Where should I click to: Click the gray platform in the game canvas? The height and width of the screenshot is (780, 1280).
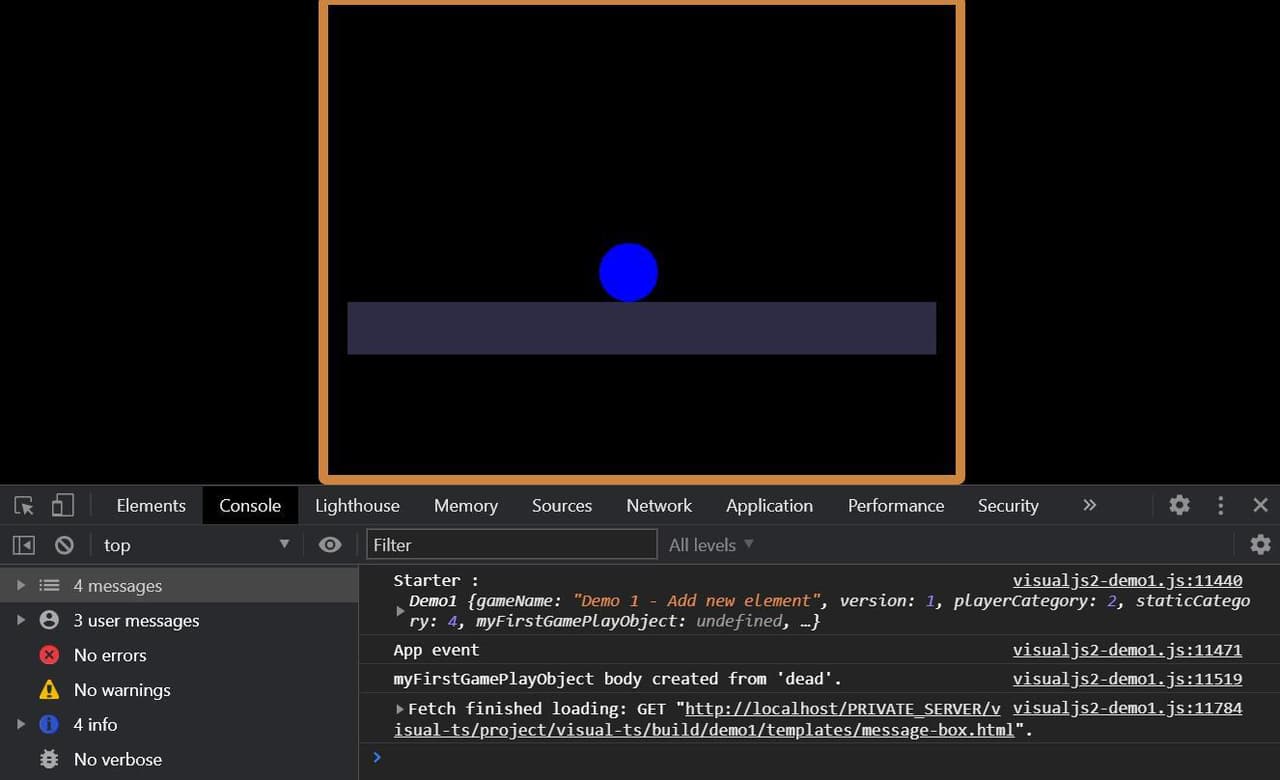coord(641,328)
